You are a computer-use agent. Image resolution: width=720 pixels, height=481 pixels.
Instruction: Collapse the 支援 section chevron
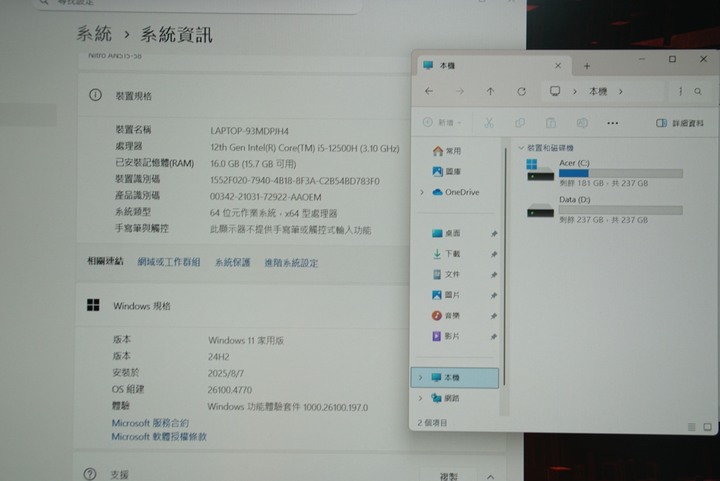point(490,477)
